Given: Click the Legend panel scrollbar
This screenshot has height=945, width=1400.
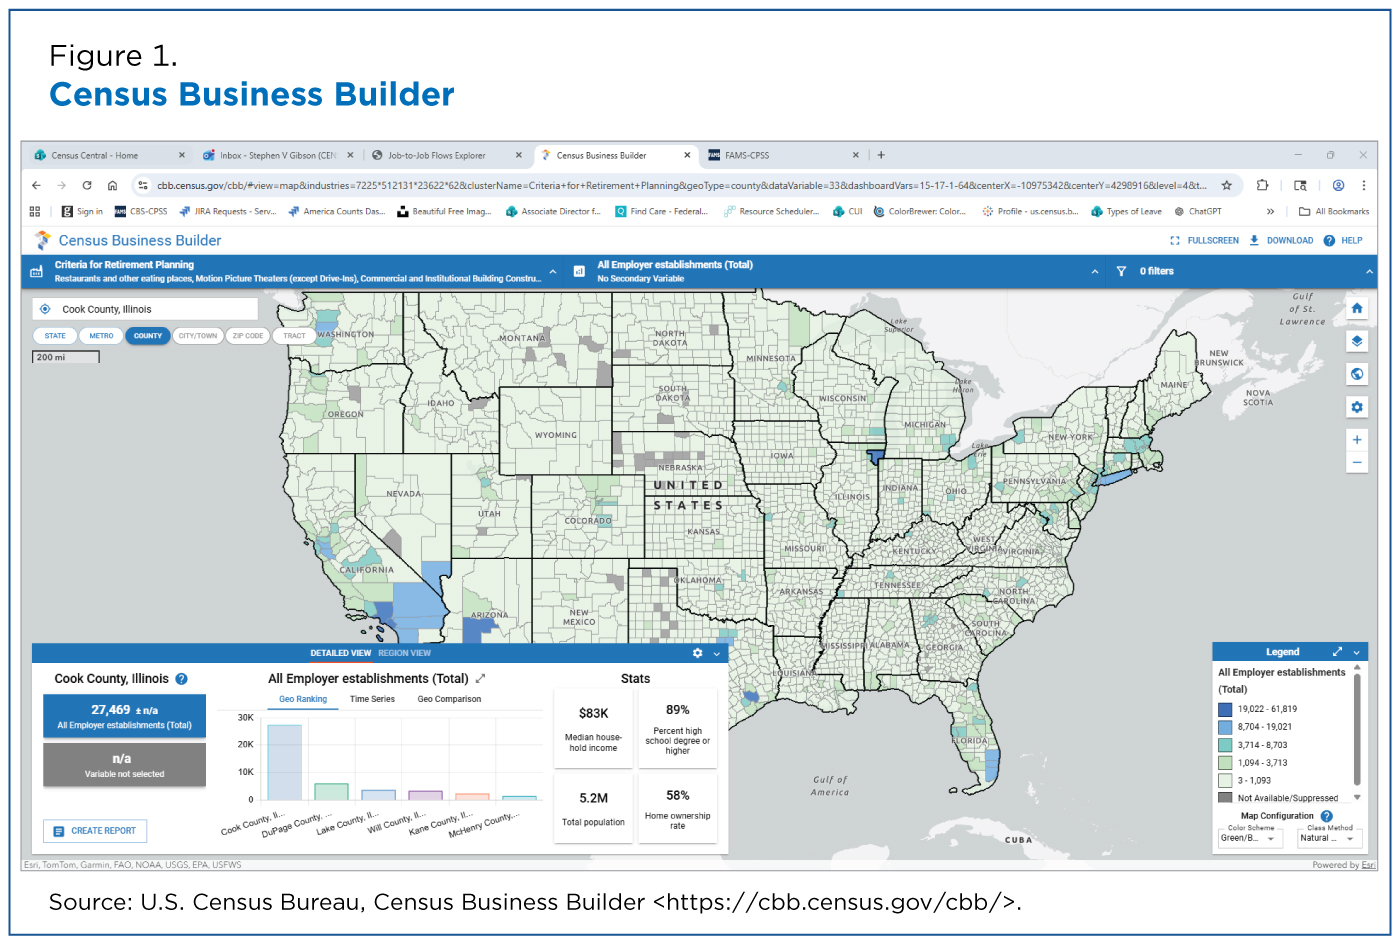Looking at the screenshot, I should pyautogui.click(x=1357, y=730).
